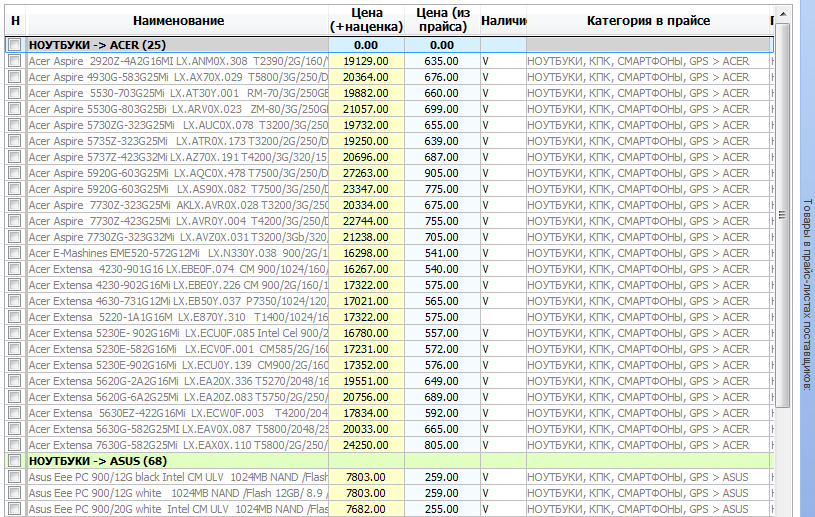
Task: Select Acer Extensa 5230E- 902G16Mi LX.ECU0F.085 row
Action: point(389,333)
